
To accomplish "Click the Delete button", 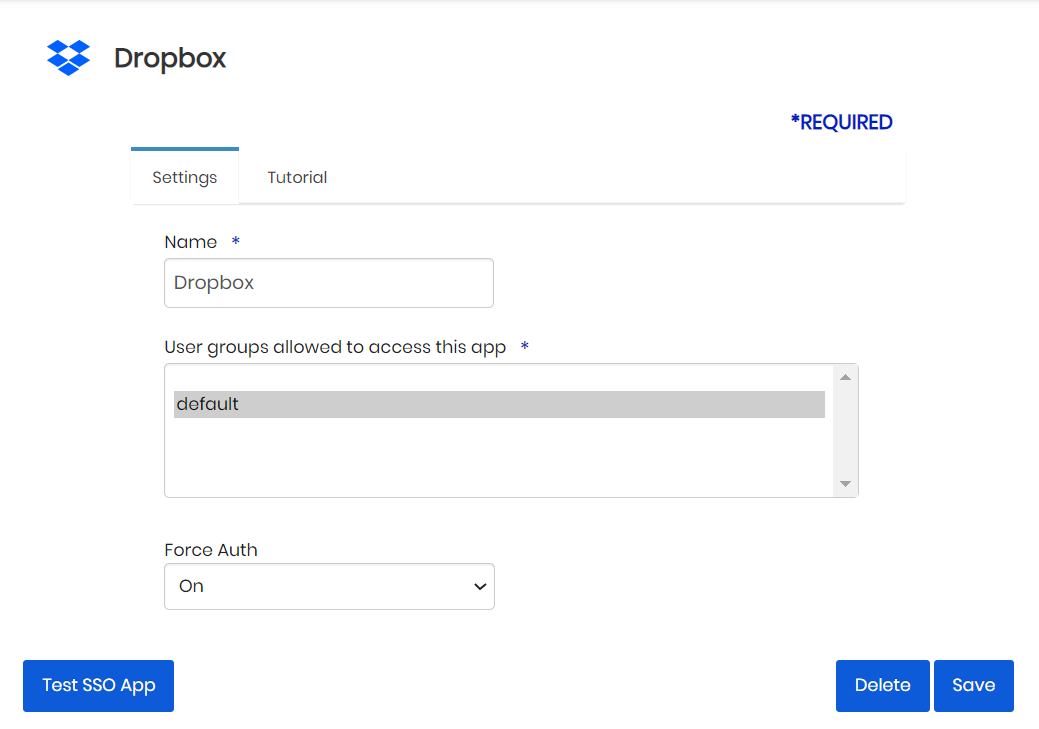I will pyautogui.click(x=882, y=685).
